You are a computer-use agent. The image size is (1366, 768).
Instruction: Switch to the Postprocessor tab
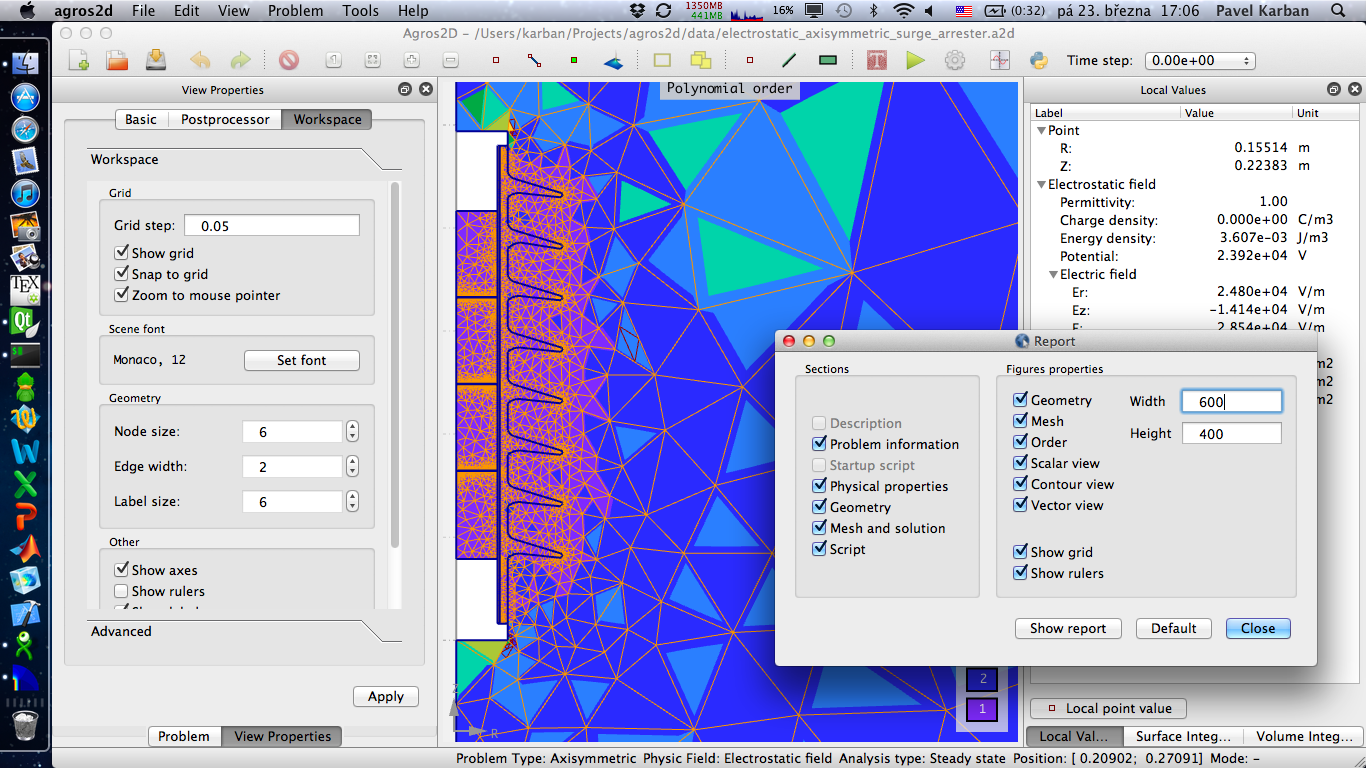225,119
